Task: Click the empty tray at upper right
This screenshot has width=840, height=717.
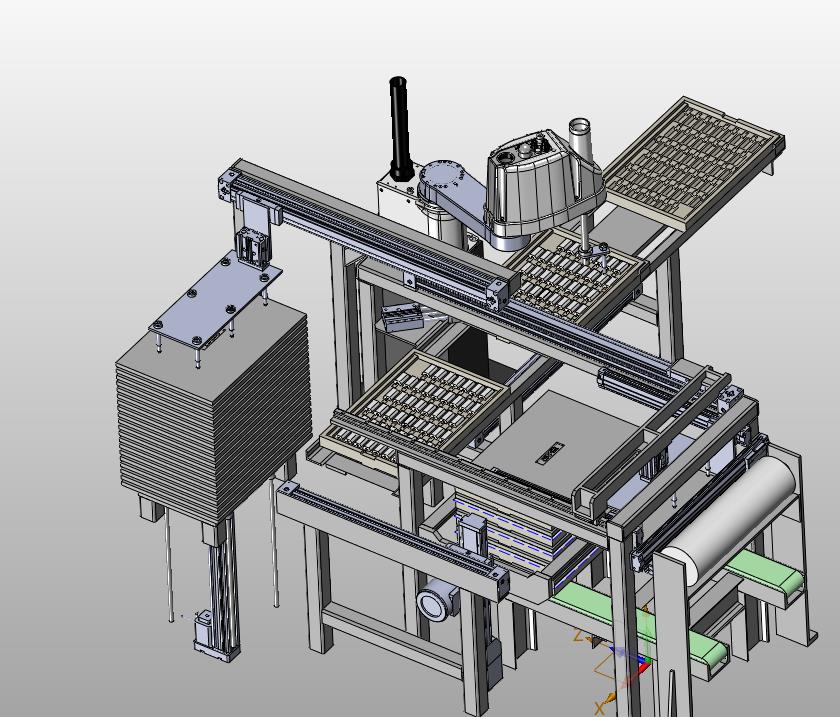Action: click(x=695, y=161)
